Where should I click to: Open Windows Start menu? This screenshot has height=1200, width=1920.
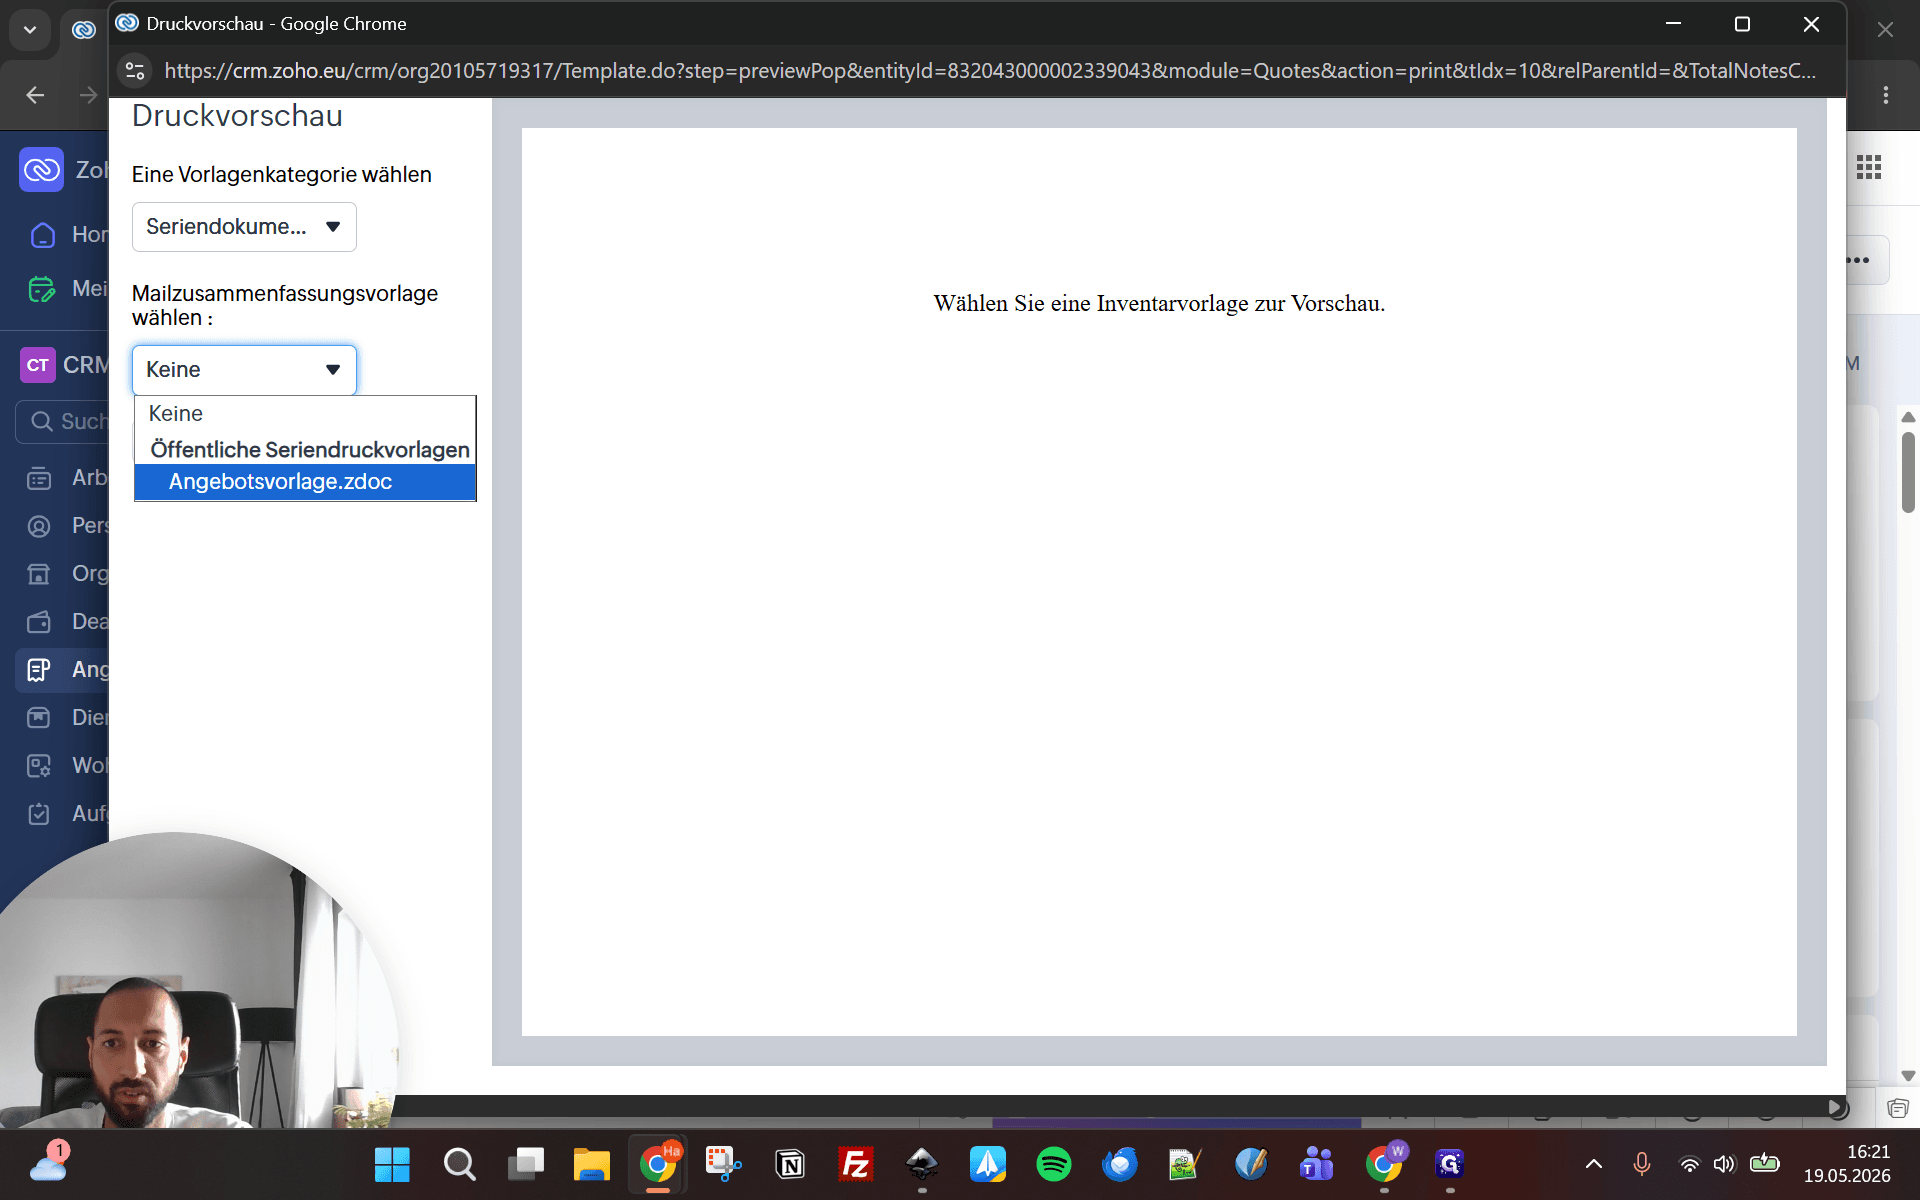click(392, 1164)
